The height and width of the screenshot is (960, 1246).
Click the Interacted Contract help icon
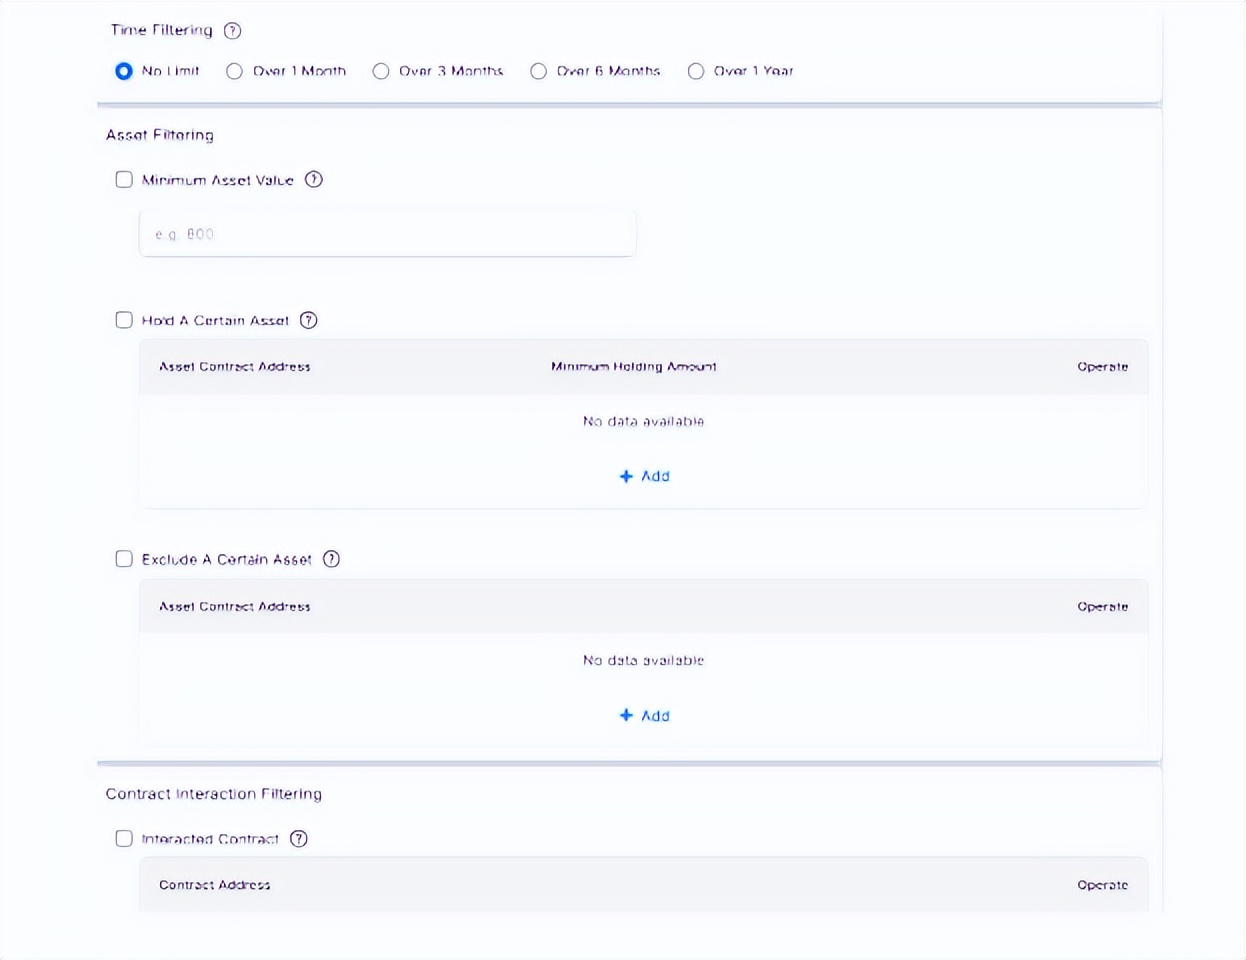[299, 838]
